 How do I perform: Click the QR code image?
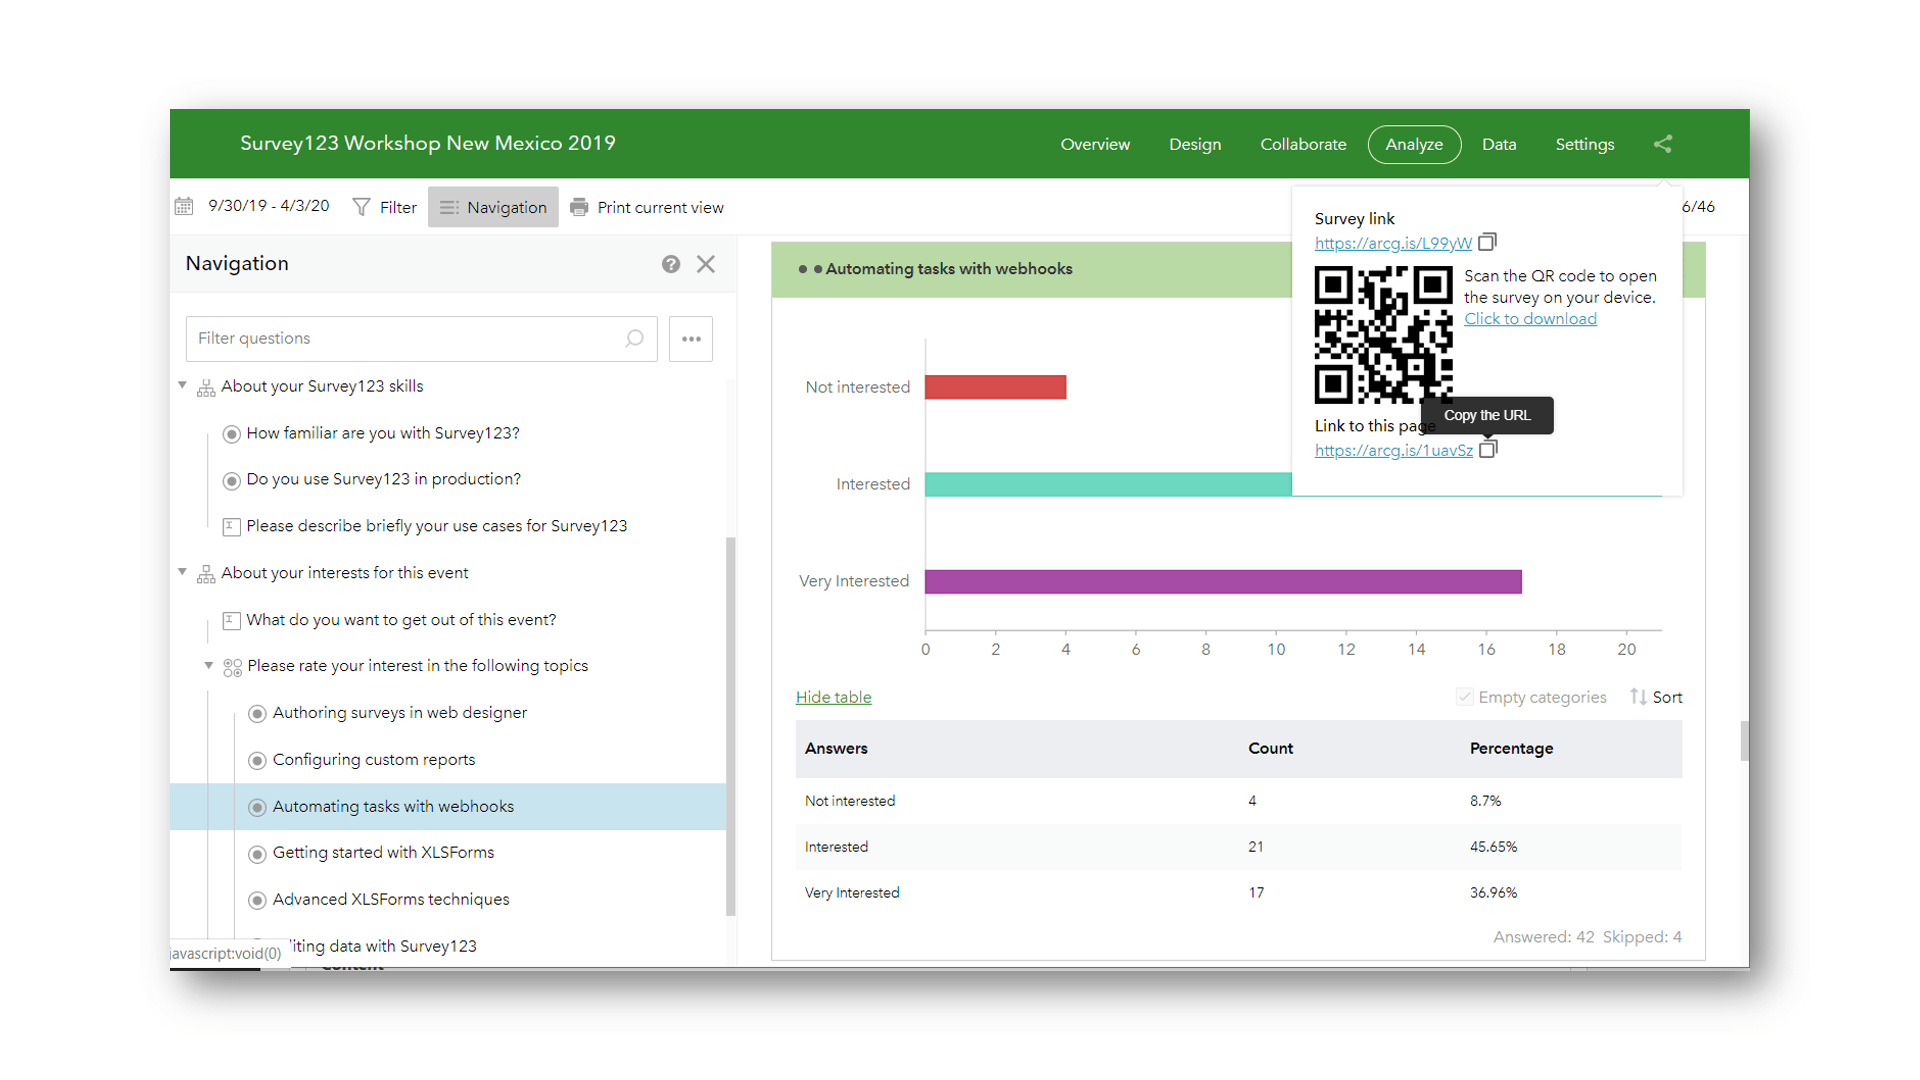click(1383, 335)
